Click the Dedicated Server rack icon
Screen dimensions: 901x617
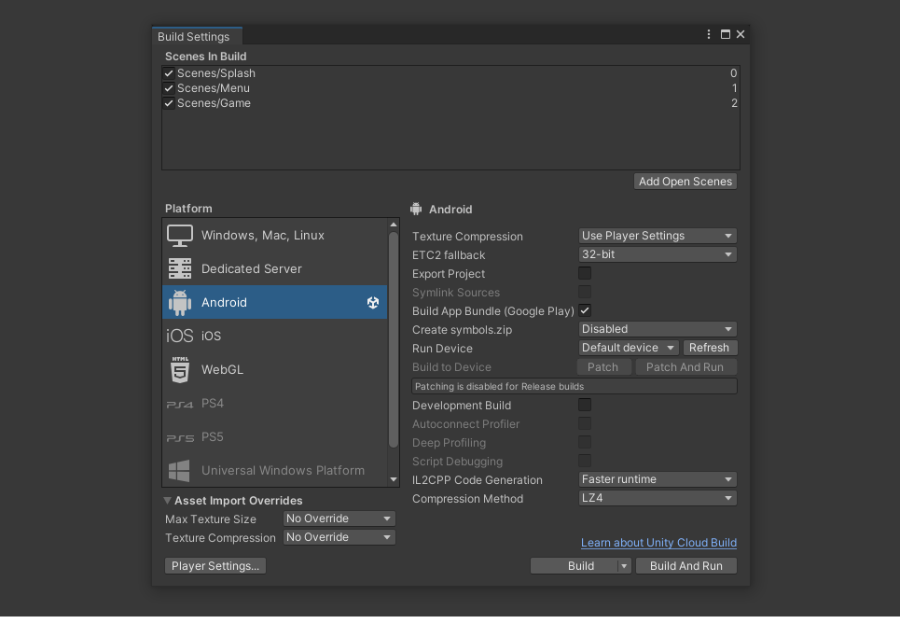point(180,269)
